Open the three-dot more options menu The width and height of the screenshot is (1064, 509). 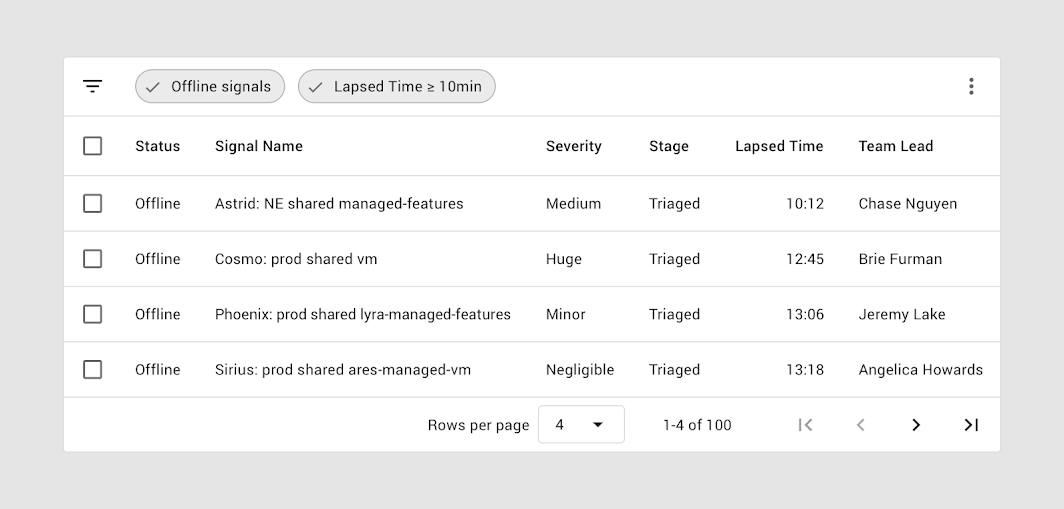pos(971,86)
